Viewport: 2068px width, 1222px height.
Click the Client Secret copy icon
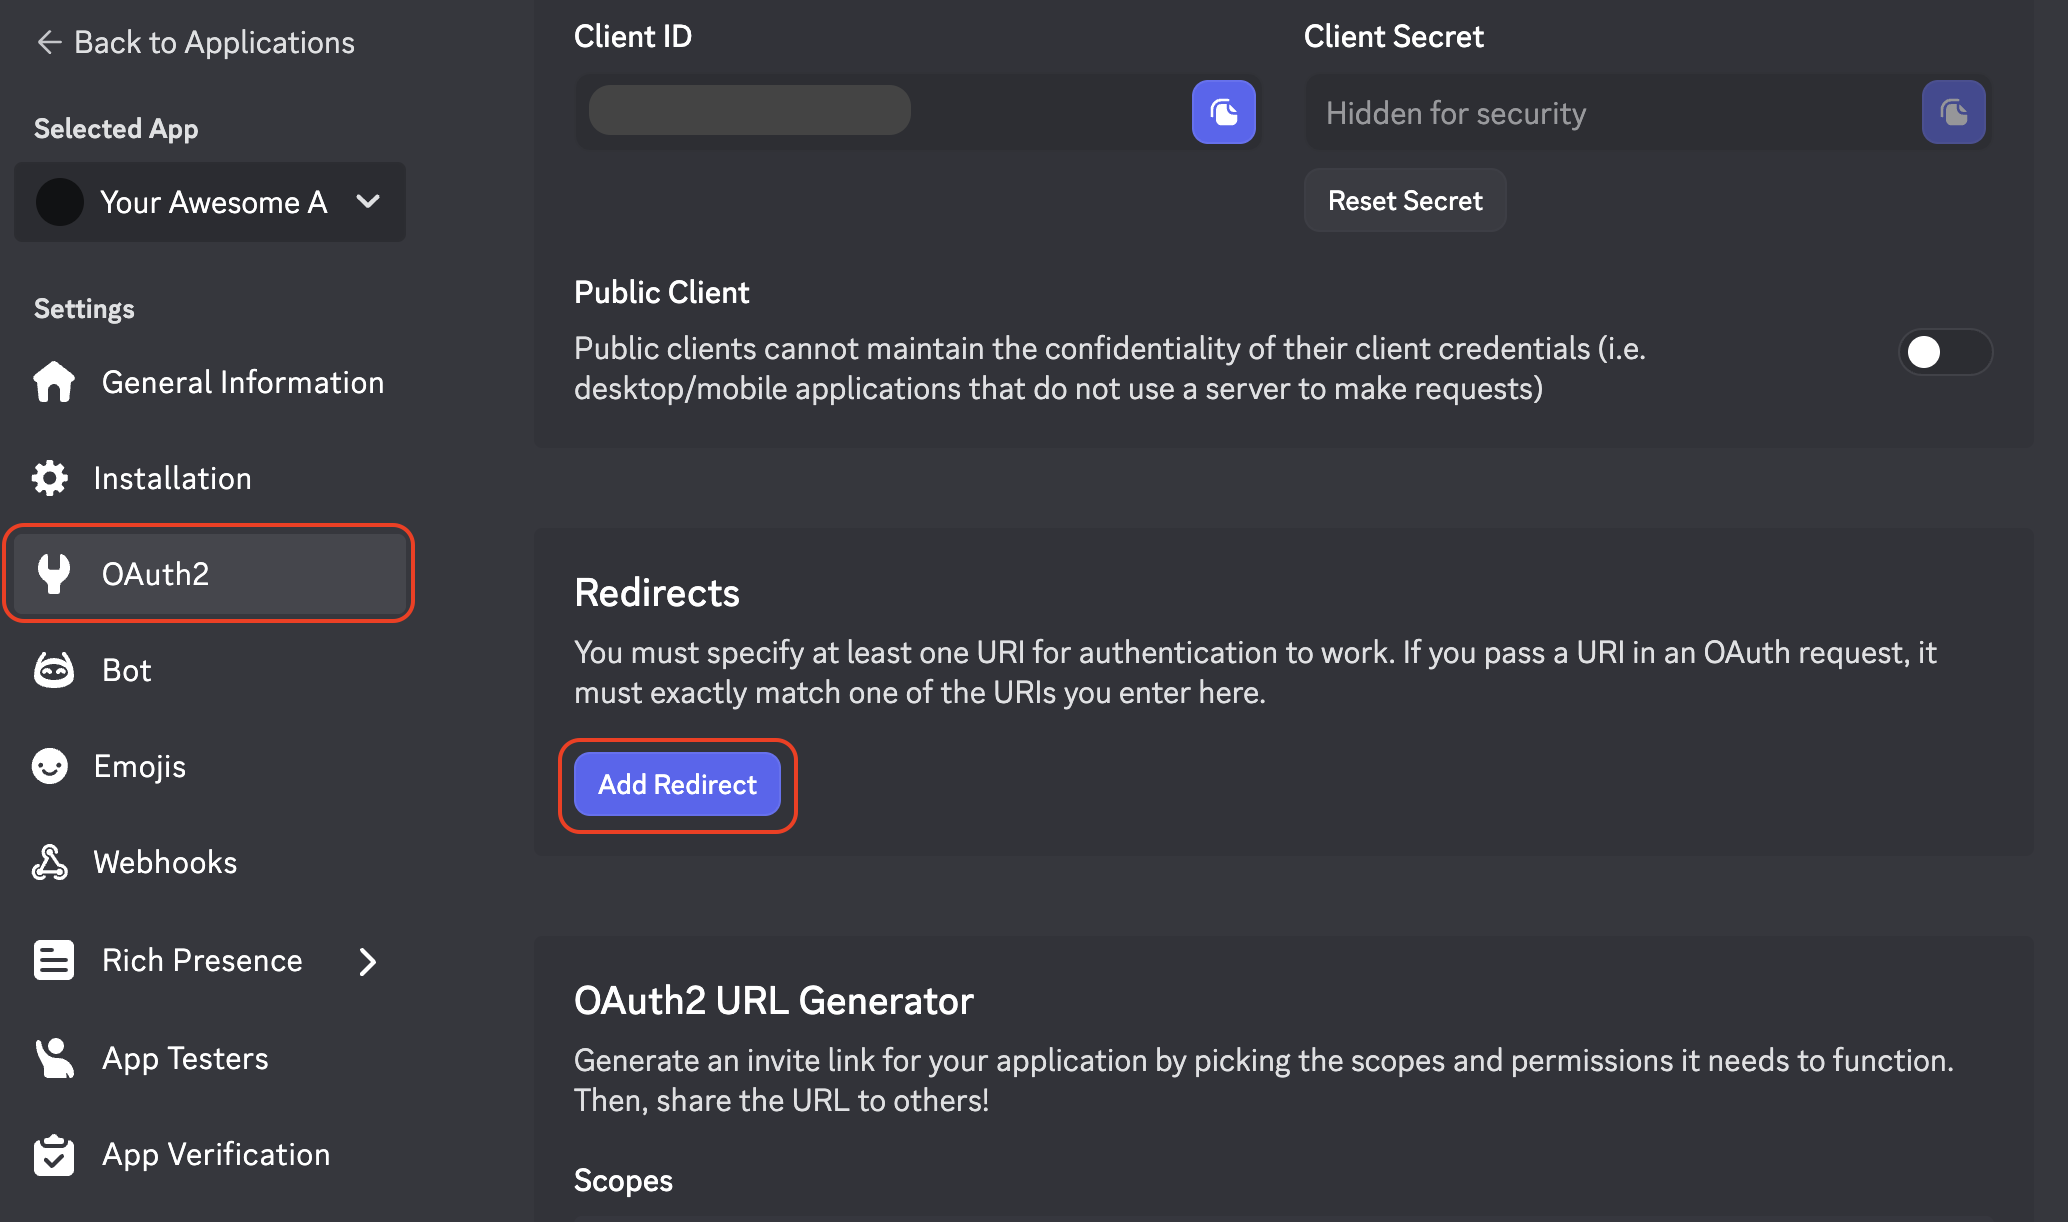pos(1953,112)
